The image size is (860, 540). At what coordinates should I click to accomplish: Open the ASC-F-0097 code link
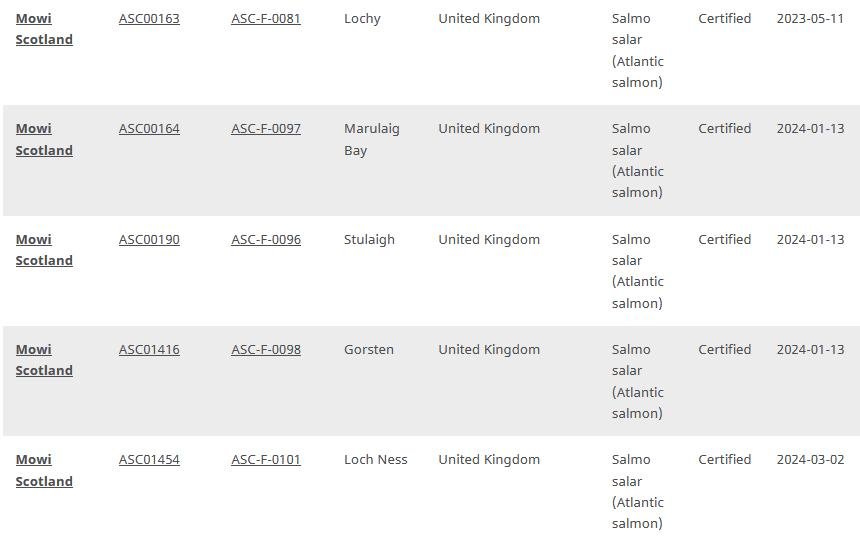[265, 128]
